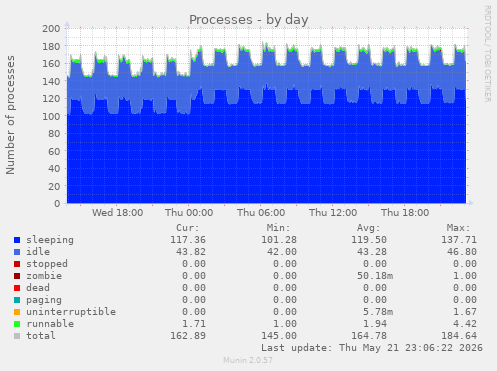
Task: Click the 'stopped' legend label
Action: coord(47,264)
